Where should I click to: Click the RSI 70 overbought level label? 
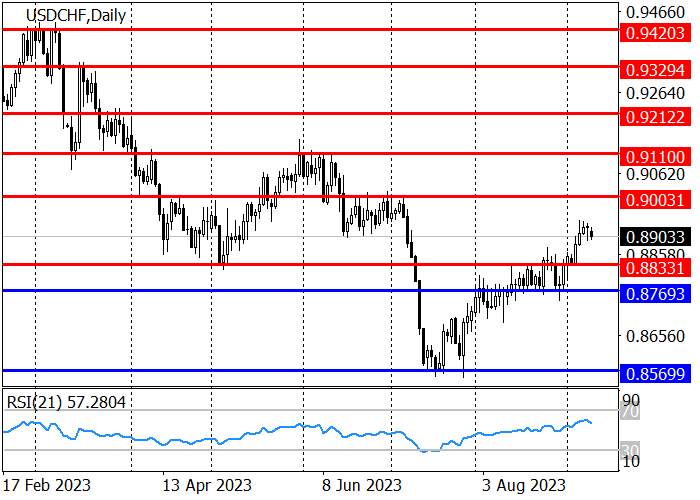click(x=631, y=411)
